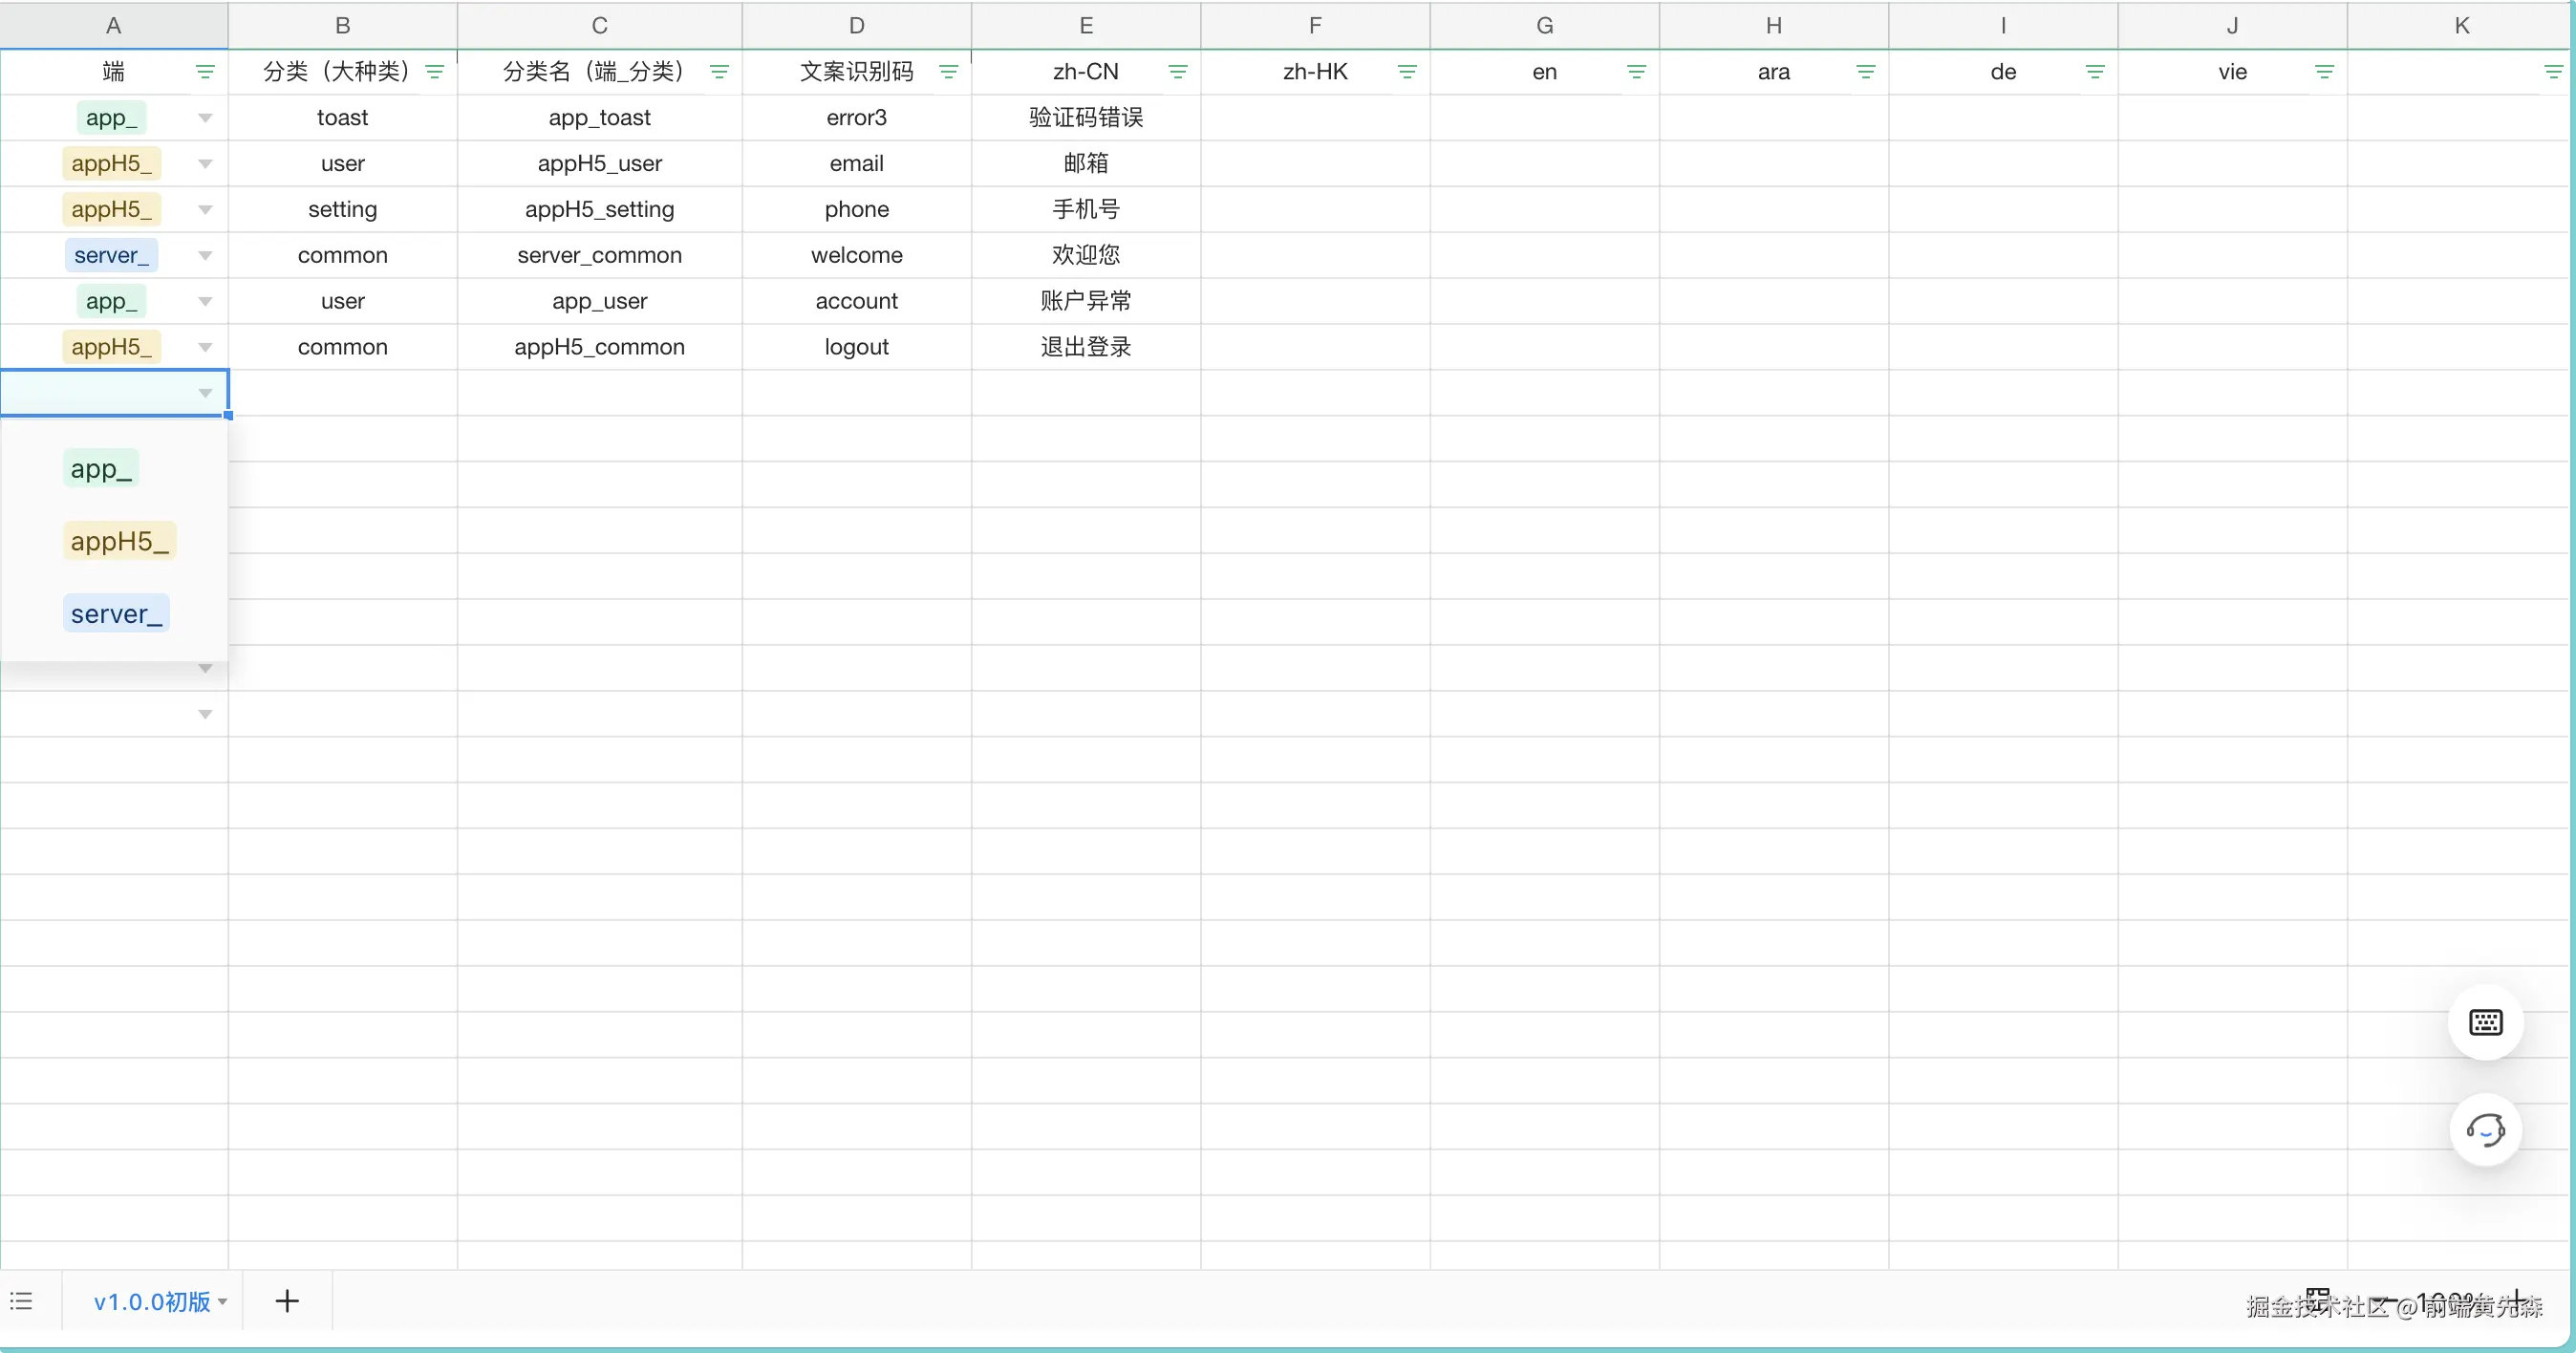Select server_ tag in dropdown list

(x=116, y=614)
